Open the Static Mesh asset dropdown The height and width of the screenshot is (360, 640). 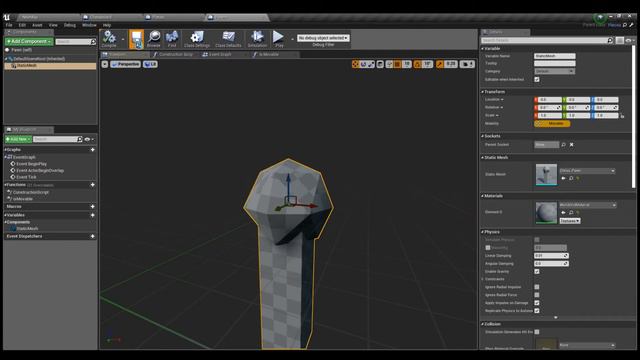coord(587,171)
